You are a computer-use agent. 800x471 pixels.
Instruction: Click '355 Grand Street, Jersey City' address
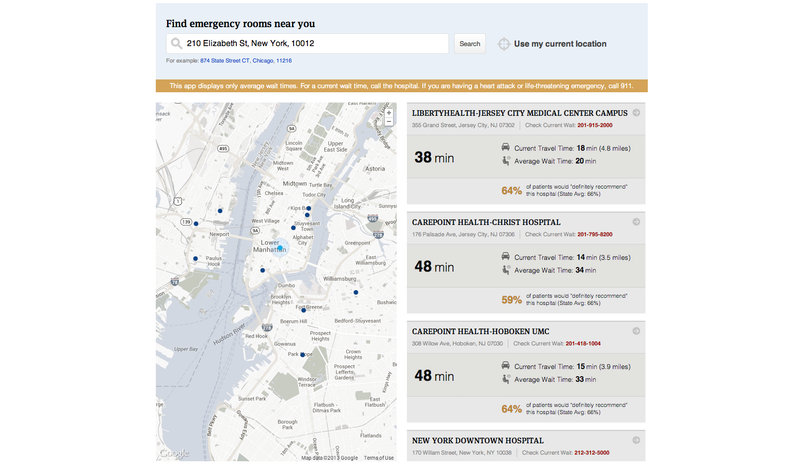(x=463, y=125)
